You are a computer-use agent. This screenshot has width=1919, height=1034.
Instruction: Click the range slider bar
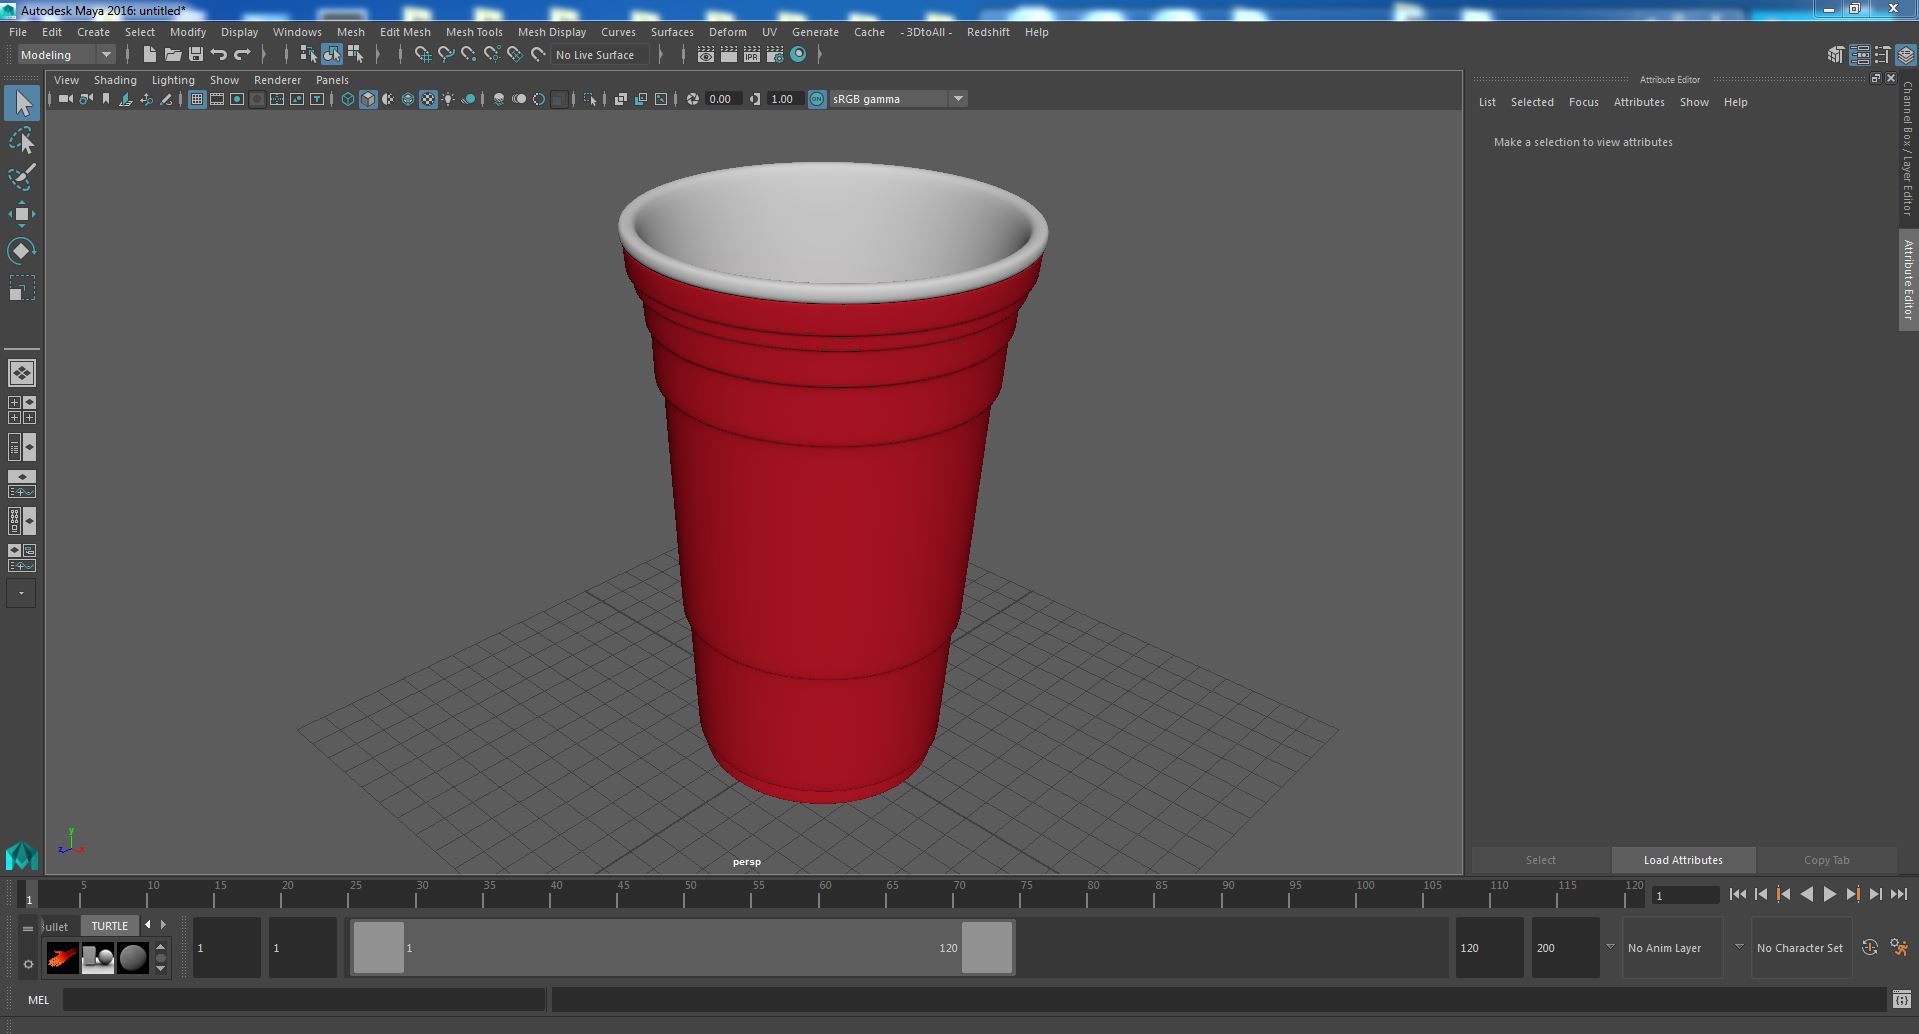(x=682, y=948)
